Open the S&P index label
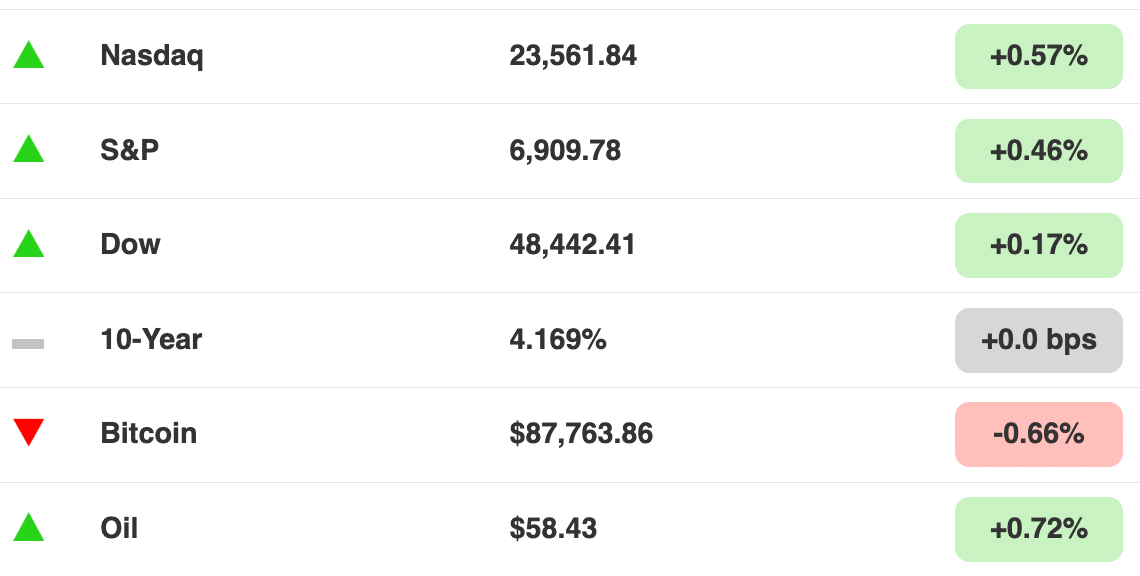1140x576 pixels. pyautogui.click(x=129, y=150)
